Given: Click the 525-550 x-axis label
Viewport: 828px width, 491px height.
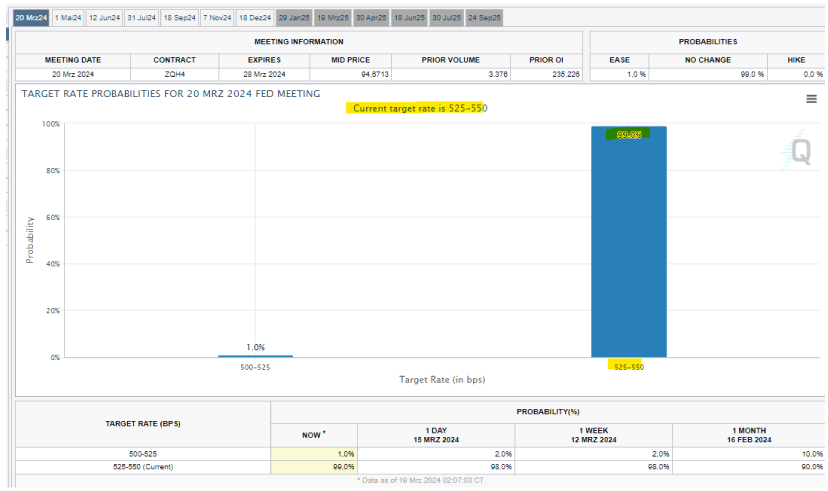Looking at the screenshot, I should pos(628,368).
